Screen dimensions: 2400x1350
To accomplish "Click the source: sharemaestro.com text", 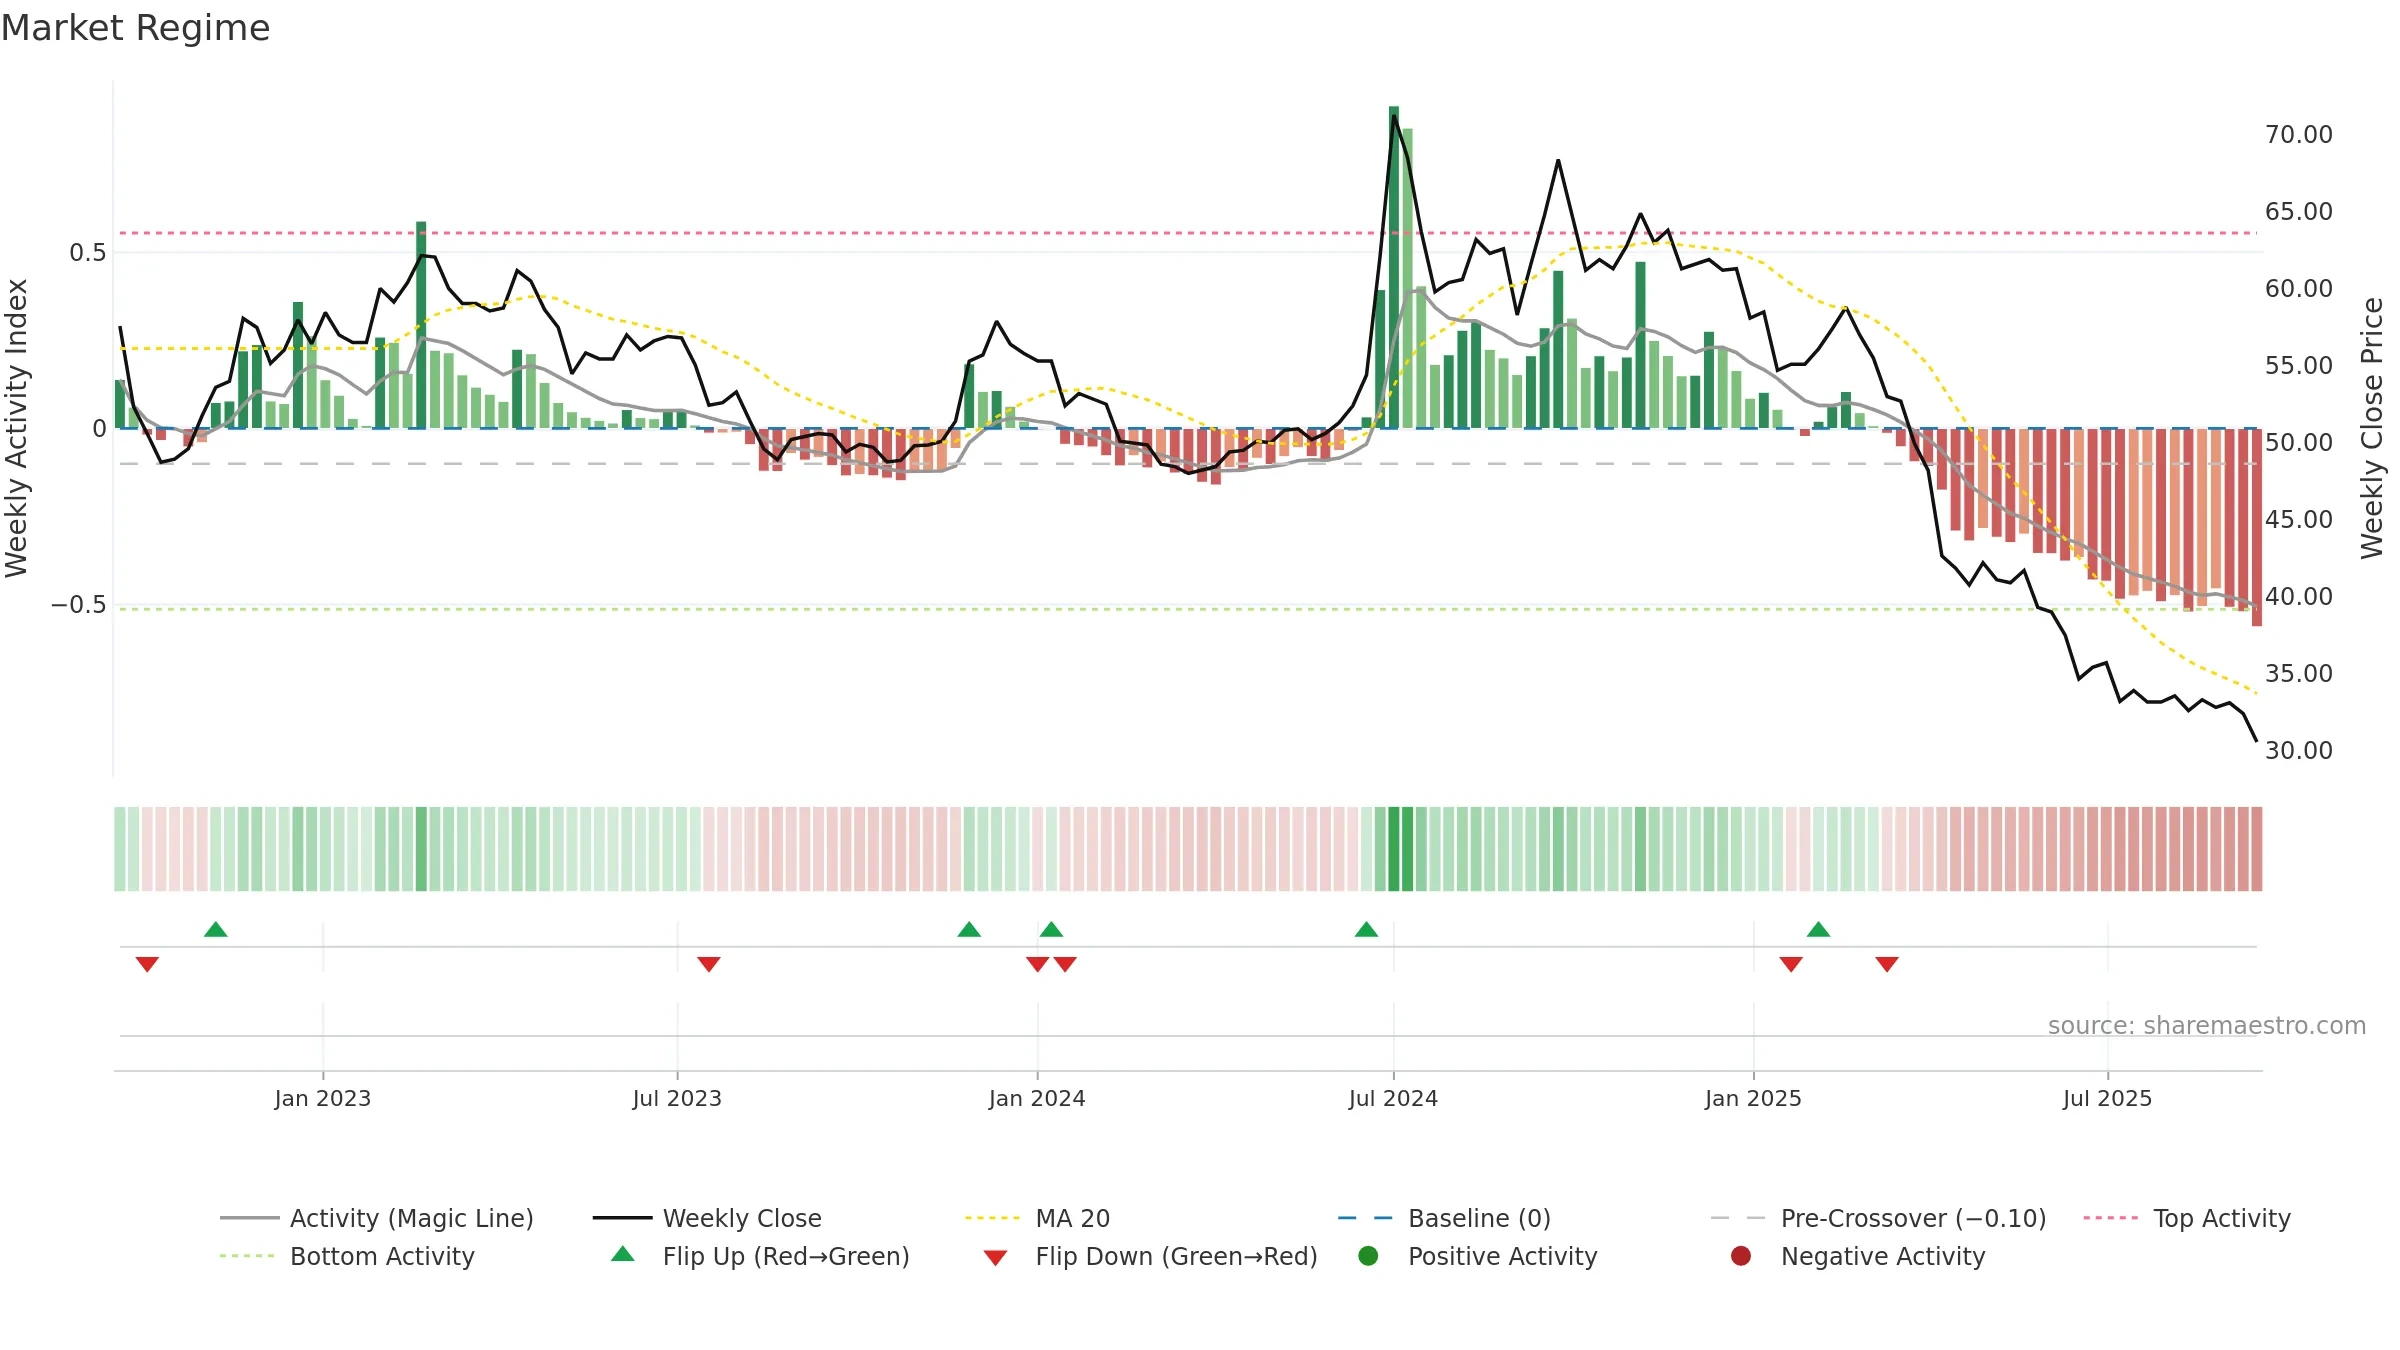I will [2207, 1025].
